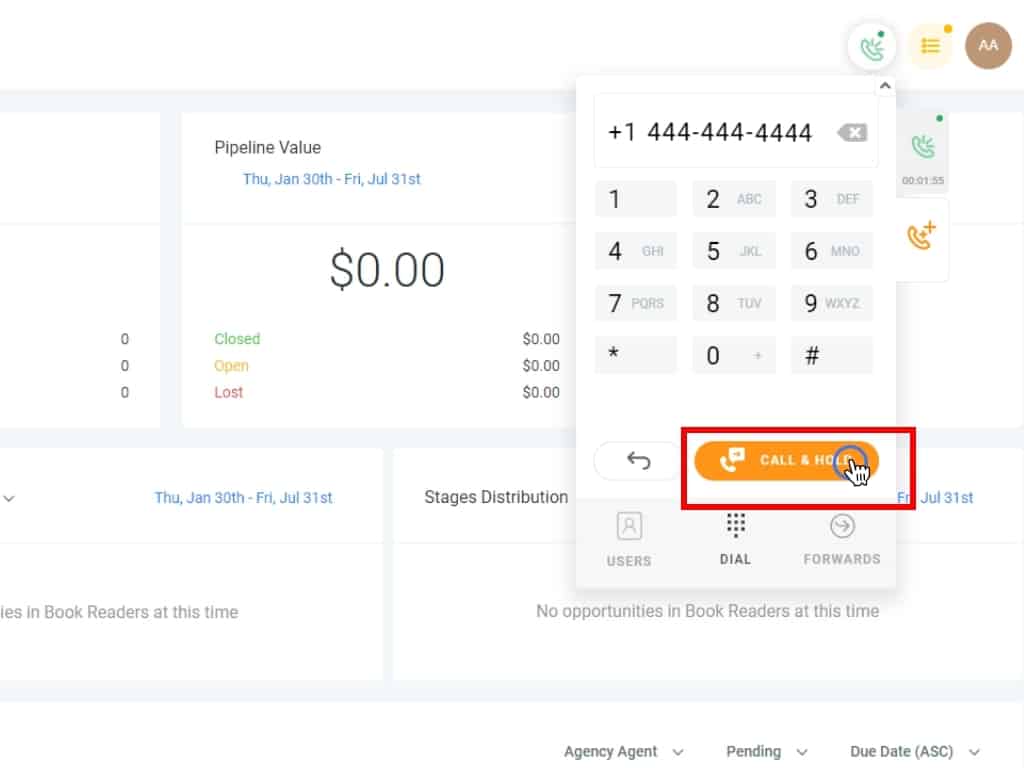
Task: Click the phone number input field
Action: click(x=712, y=132)
